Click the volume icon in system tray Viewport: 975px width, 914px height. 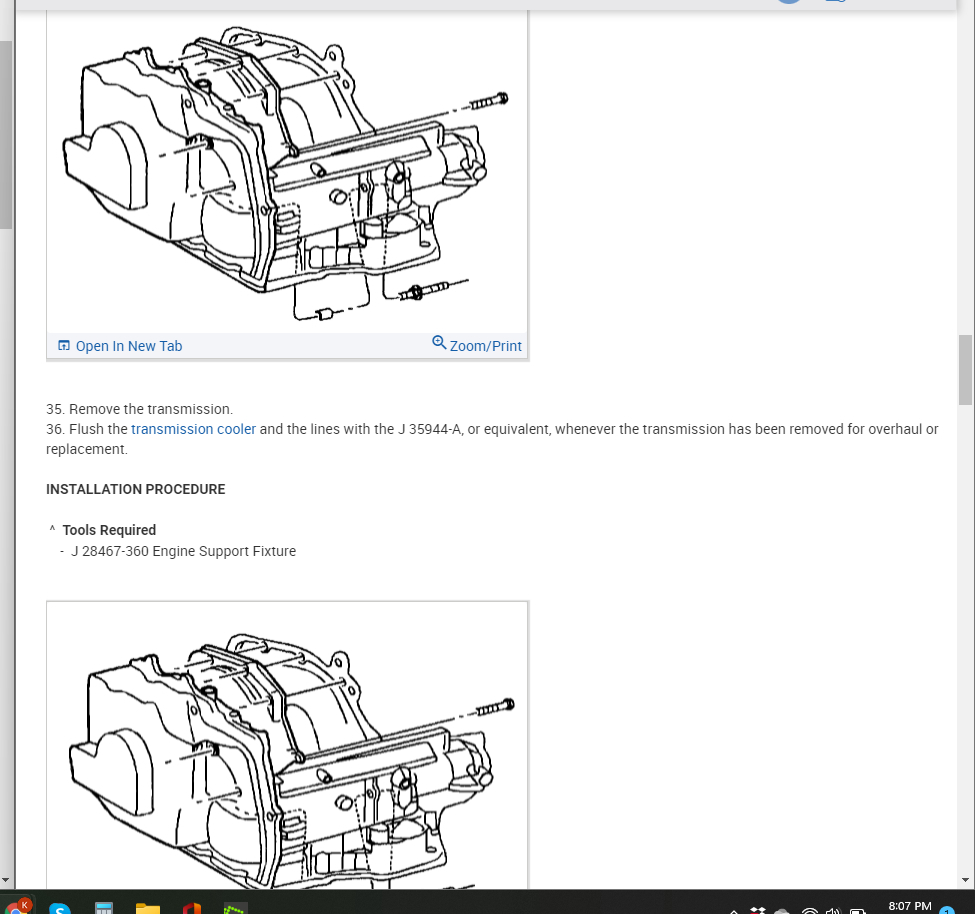click(833, 910)
